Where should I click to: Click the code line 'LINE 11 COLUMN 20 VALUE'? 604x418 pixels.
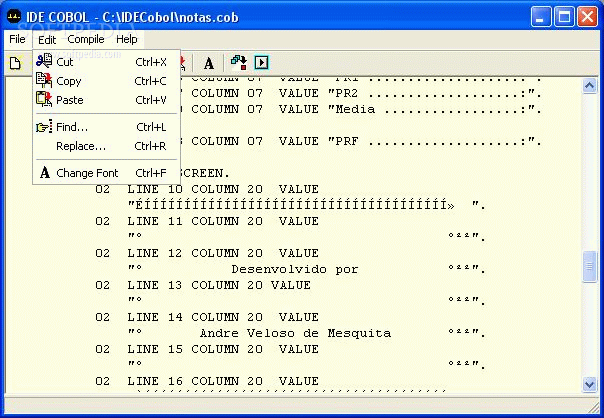[223, 221]
